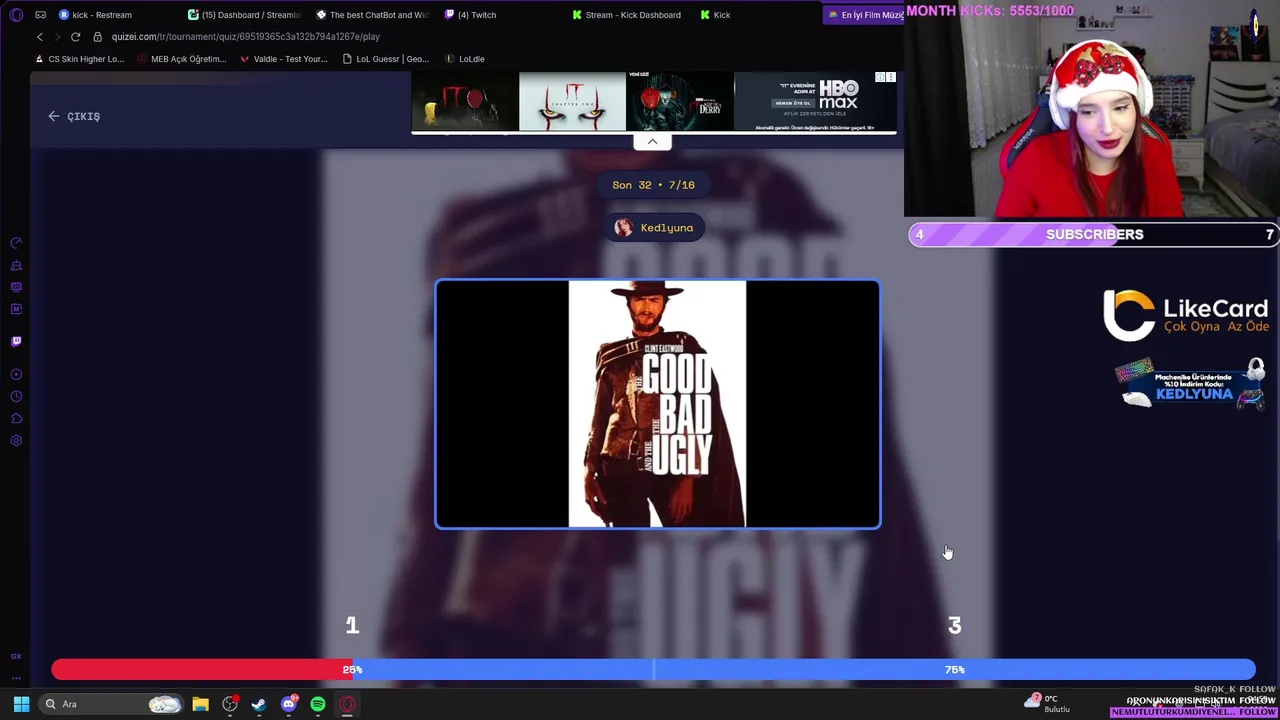
Task: Open Spotify from the taskbar
Action: 318,704
